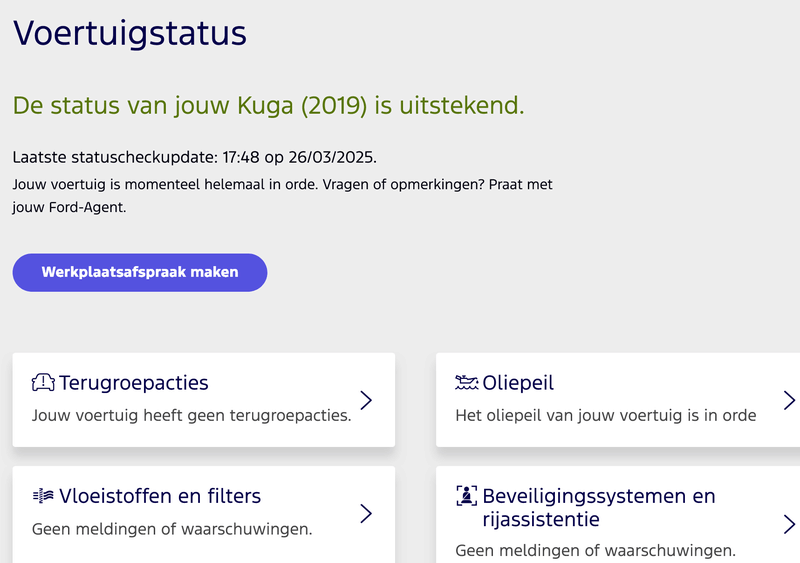Image resolution: width=800 pixels, height=563 pixels.
Task: Click the oil can icon beside Oliepeil
Action: tap(466, 382)
